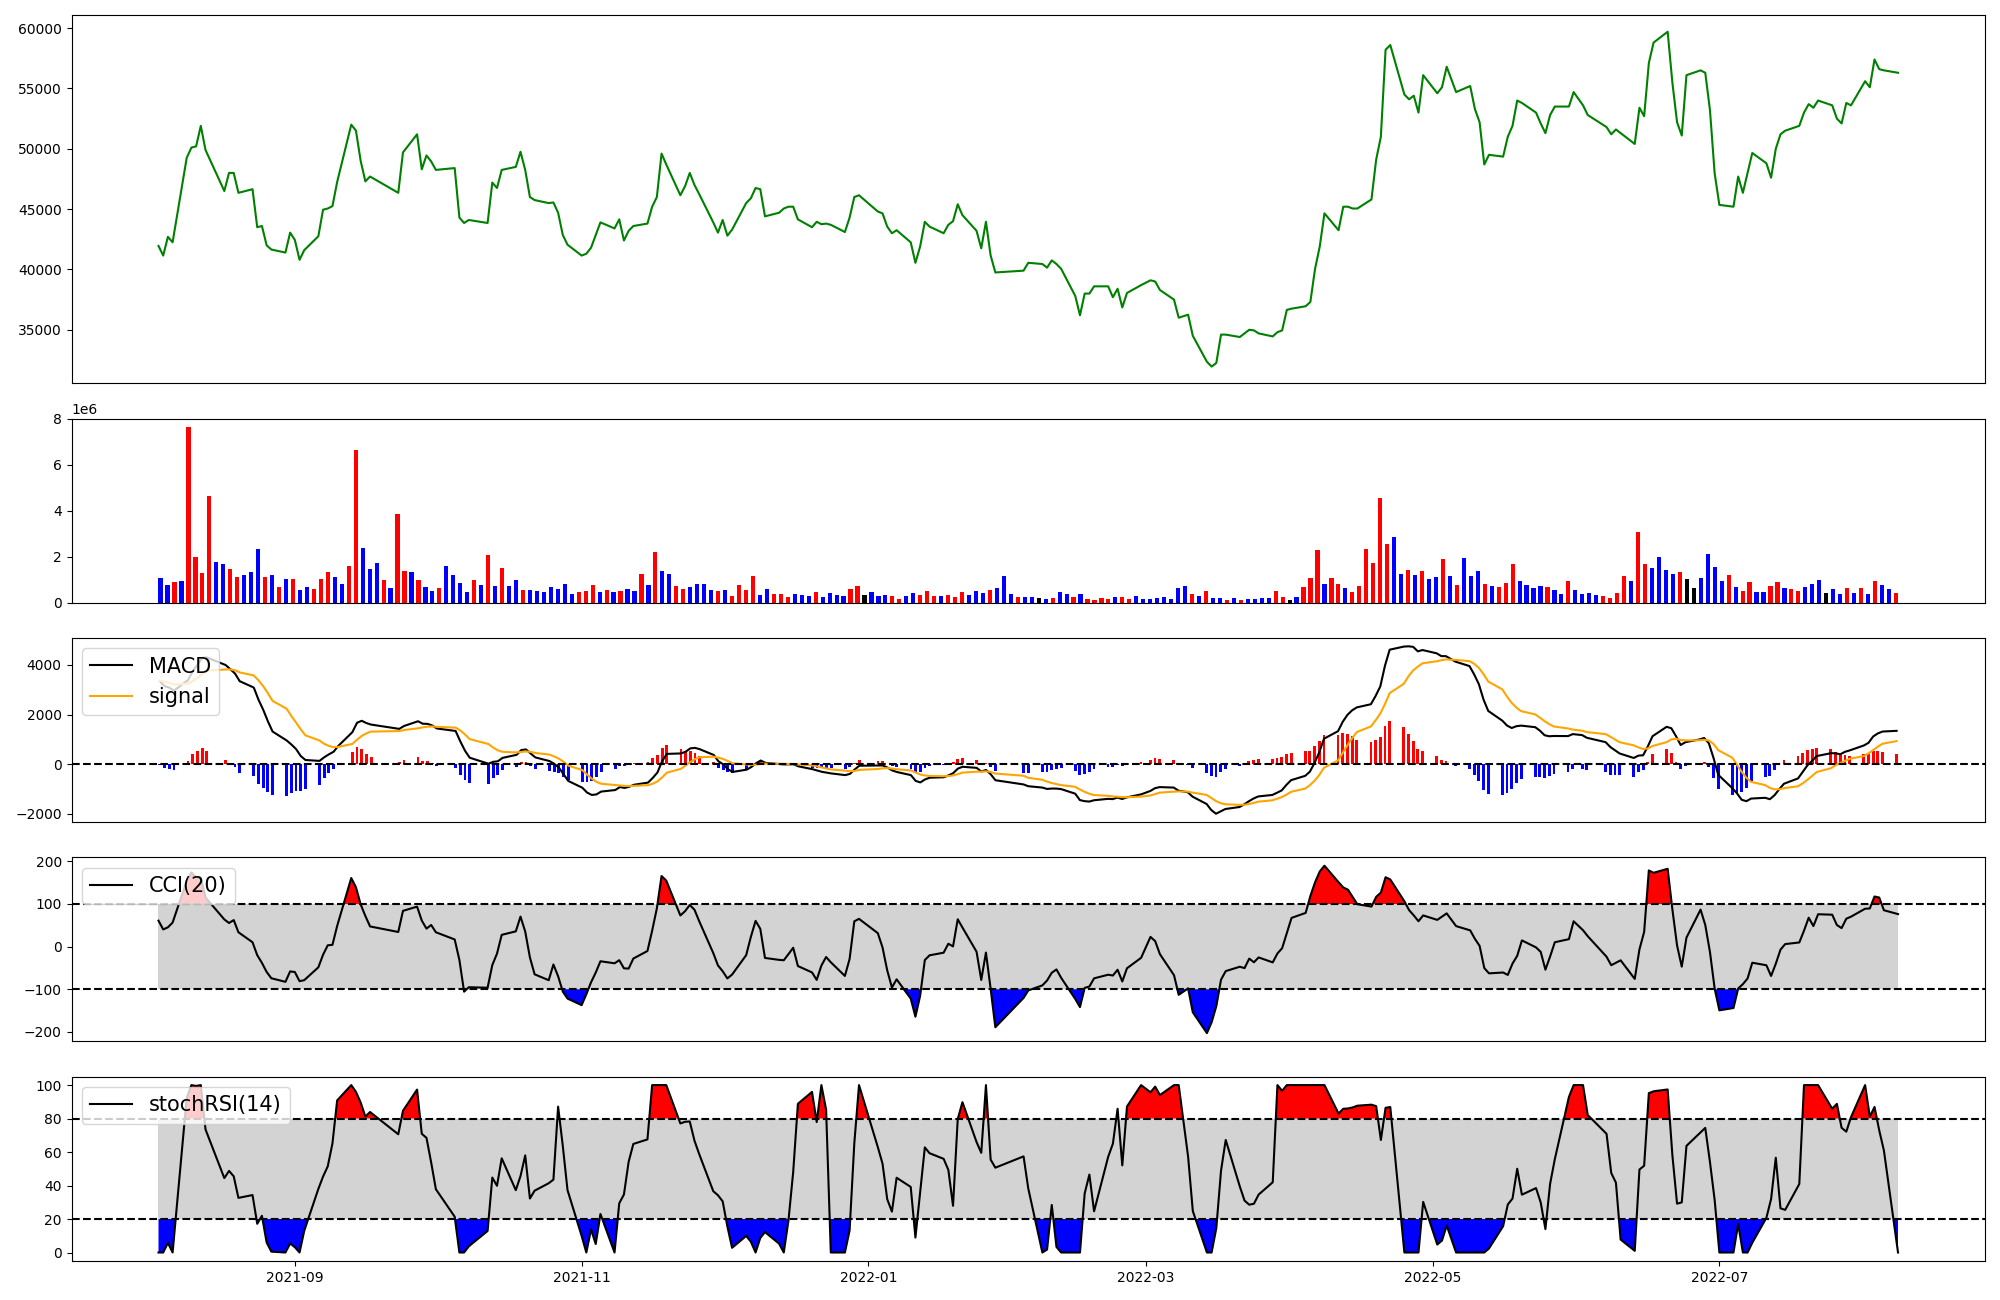The image size is (2000, 1300).
Task: Click the 2022-07 date tick label
Action: coord(1719,1277)
